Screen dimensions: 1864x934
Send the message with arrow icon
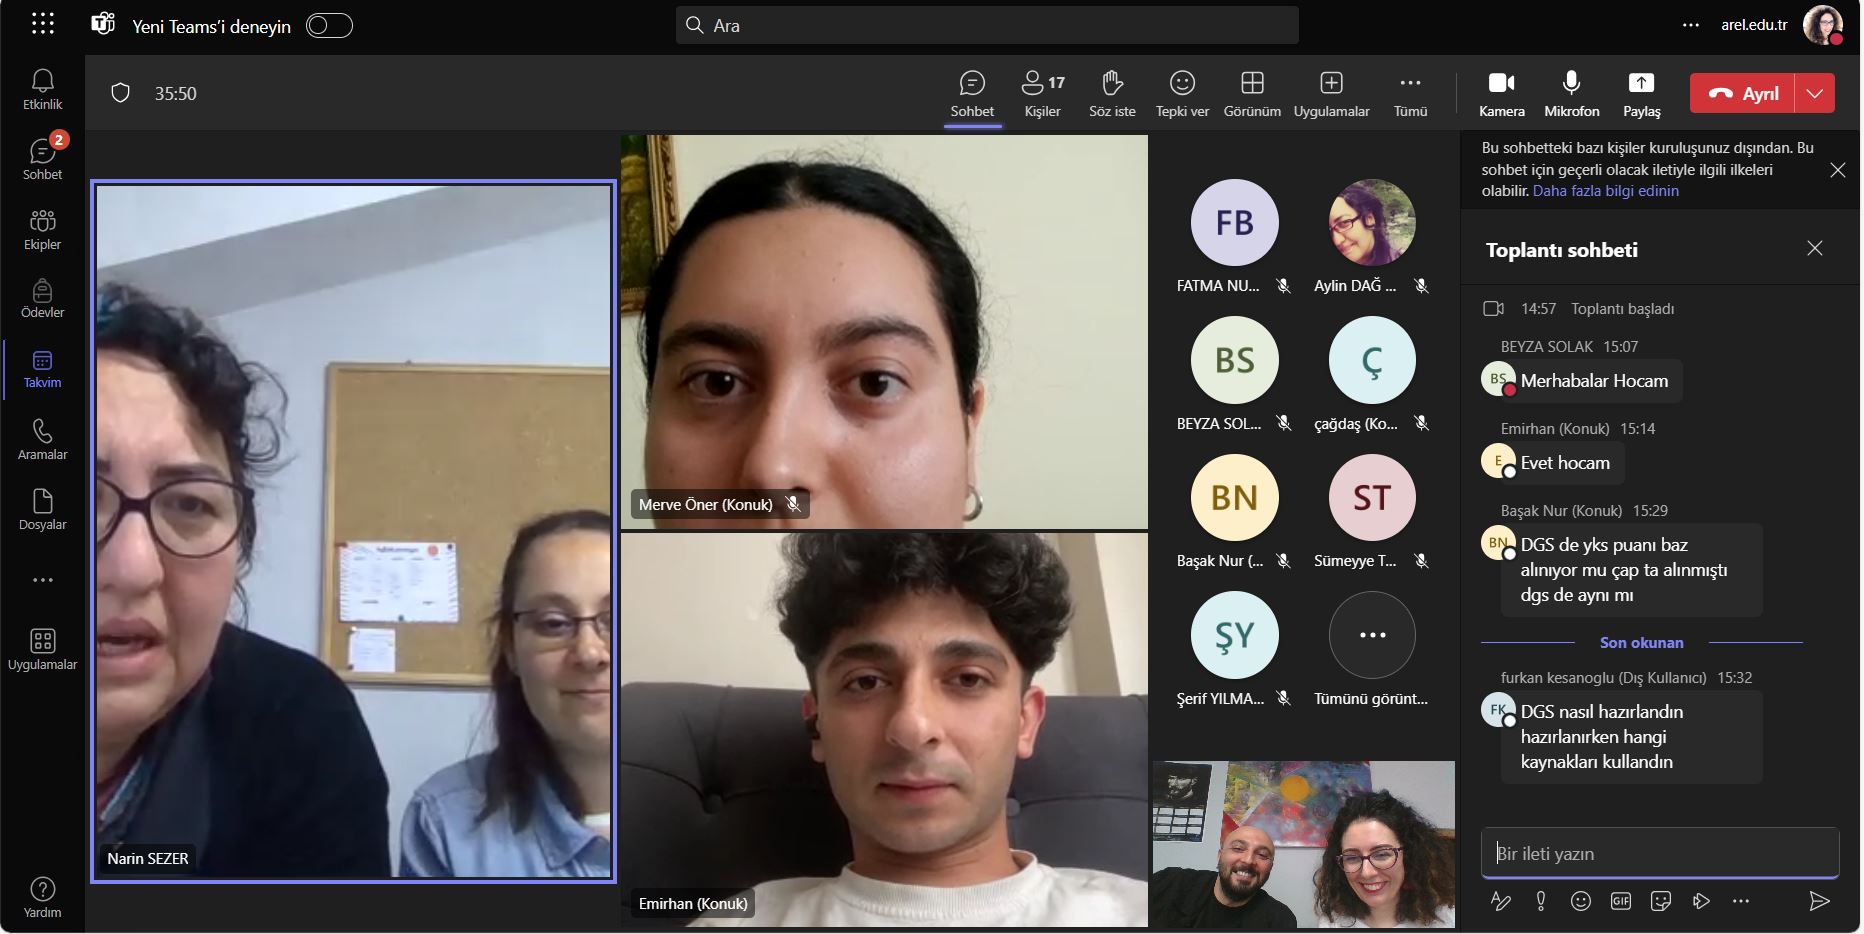pyautogui.click(x=1819, y=901)
